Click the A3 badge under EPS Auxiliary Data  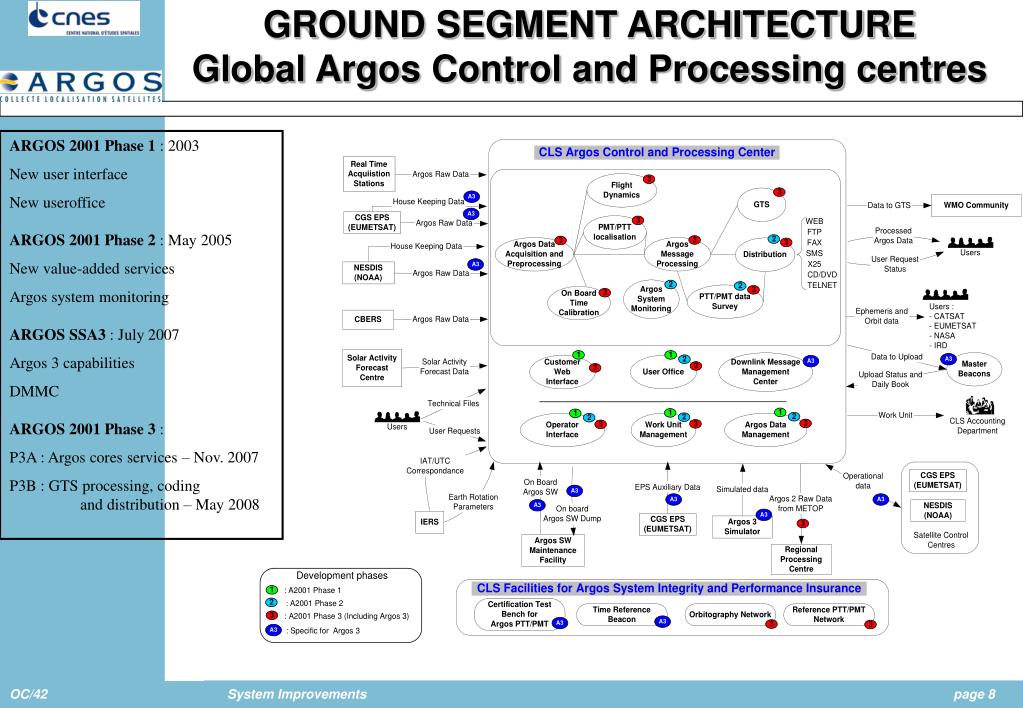pyautogui.click(x=673, y=499)
